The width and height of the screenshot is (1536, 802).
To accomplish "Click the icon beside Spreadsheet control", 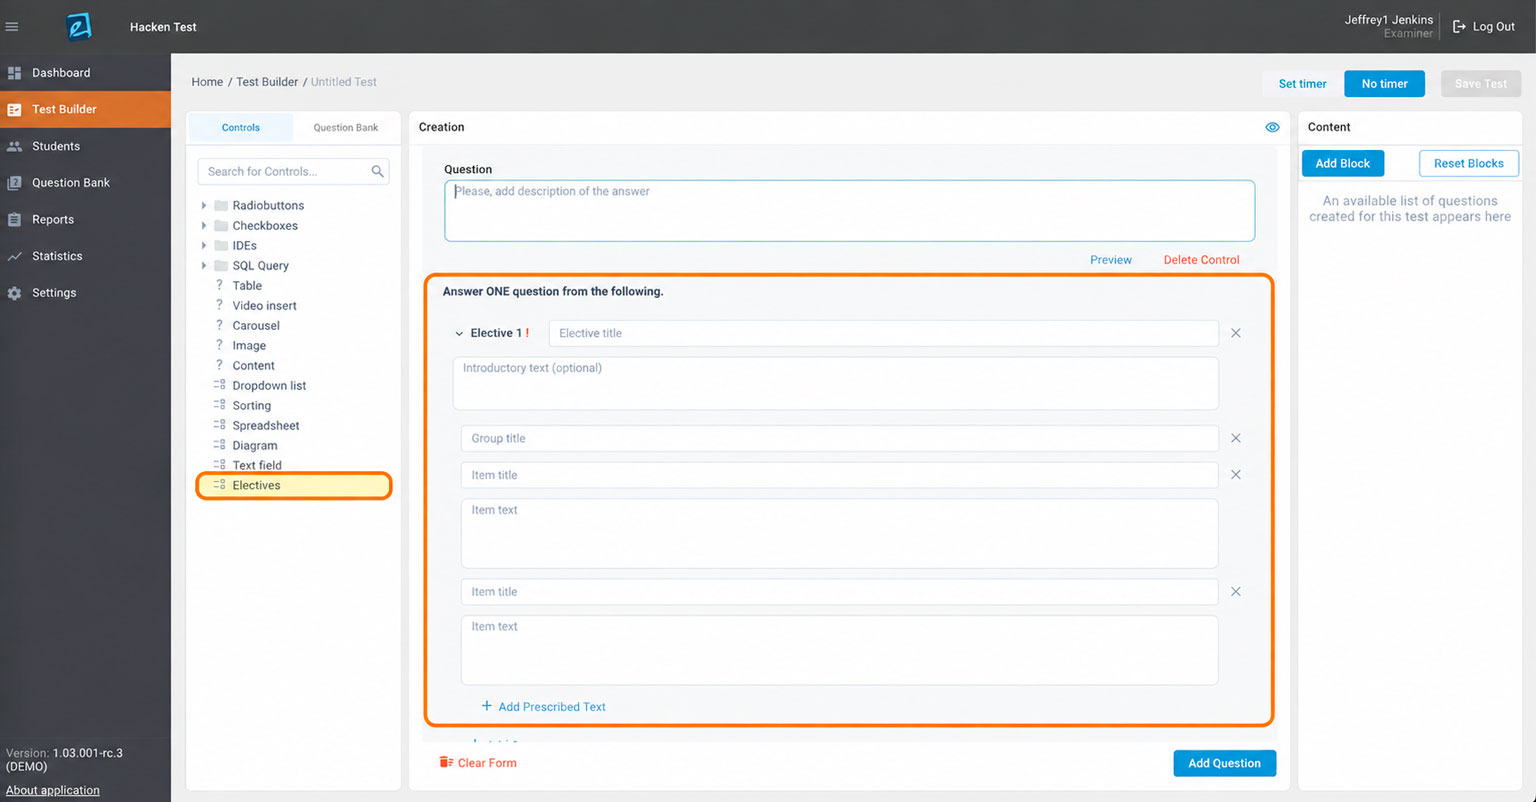I will (219, 425).
